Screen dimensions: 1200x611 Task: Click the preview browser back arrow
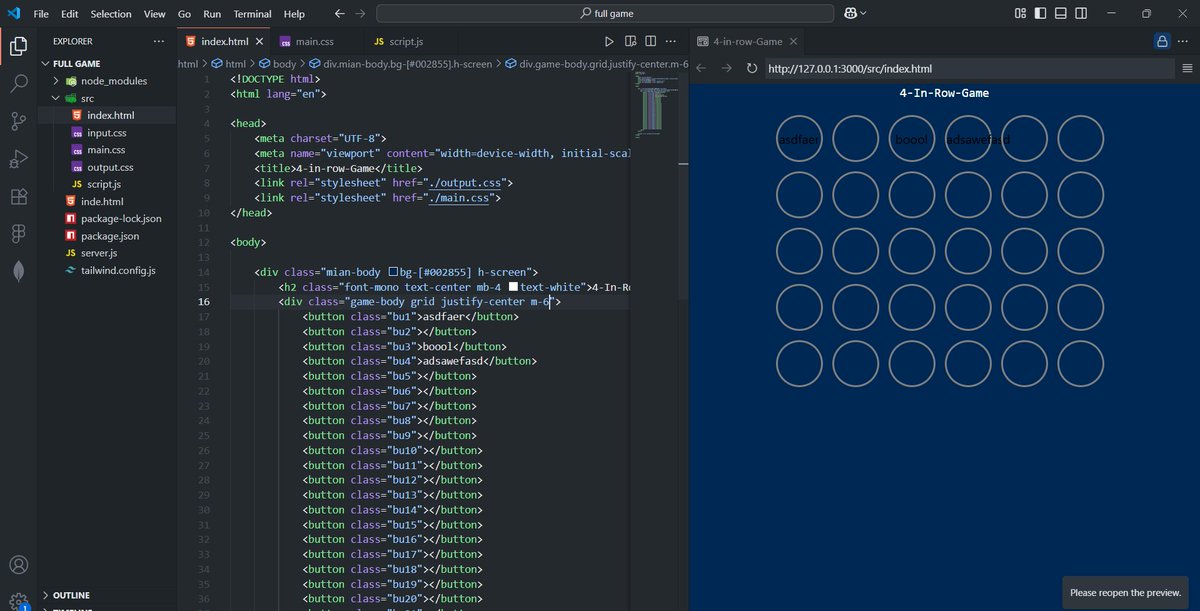702,68
